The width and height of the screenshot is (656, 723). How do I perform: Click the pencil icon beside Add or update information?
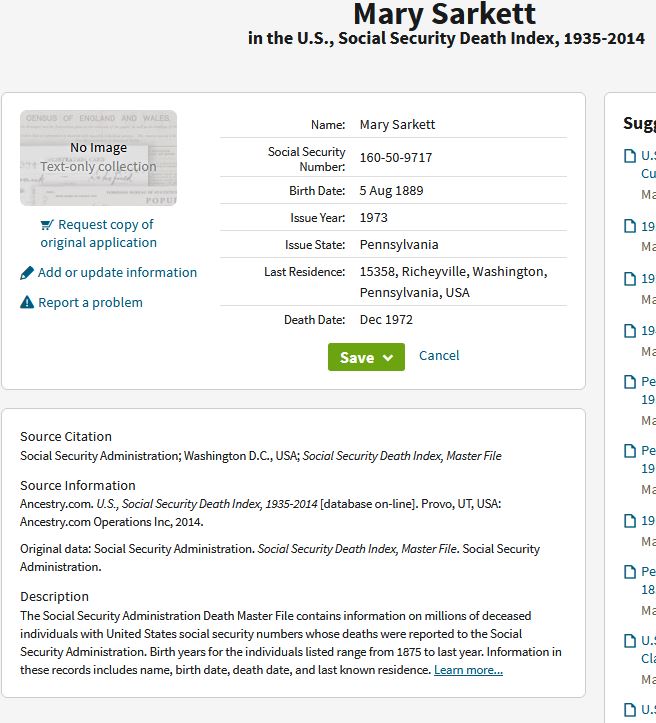[x=27, y=273]
